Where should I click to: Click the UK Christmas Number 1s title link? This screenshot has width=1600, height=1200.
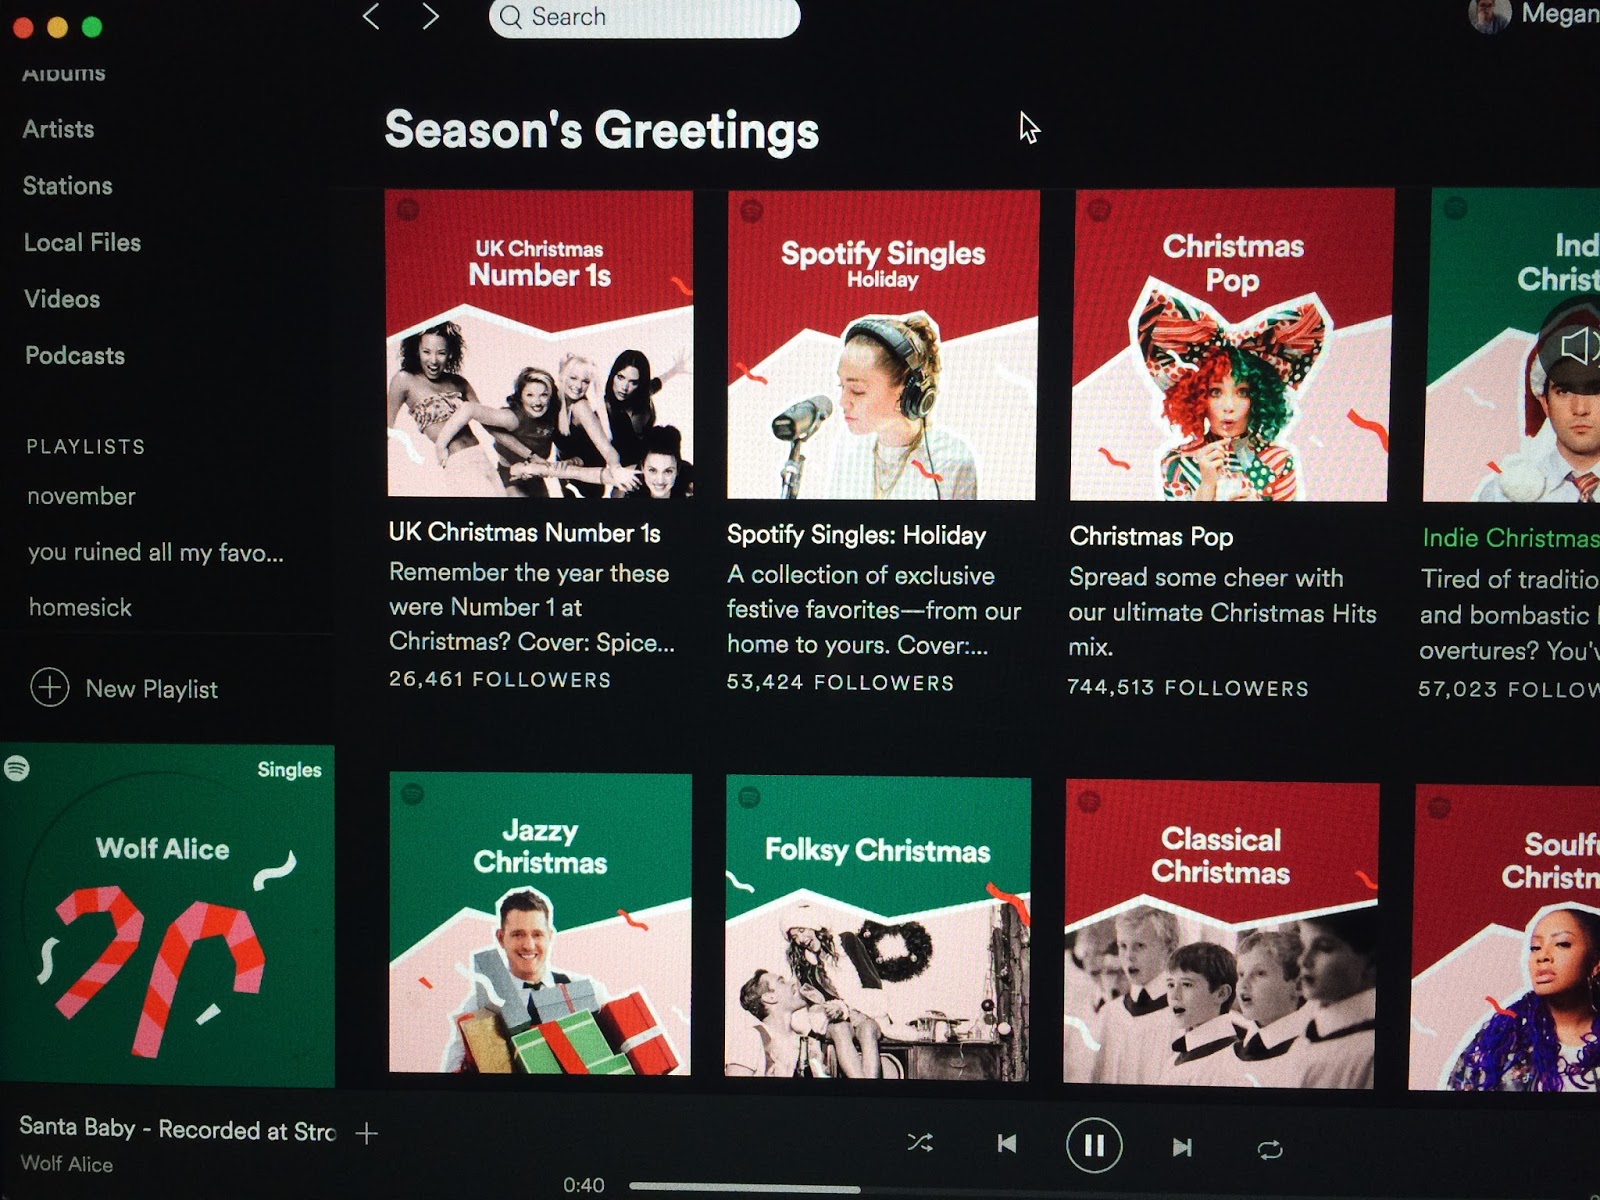pos(525,533)
